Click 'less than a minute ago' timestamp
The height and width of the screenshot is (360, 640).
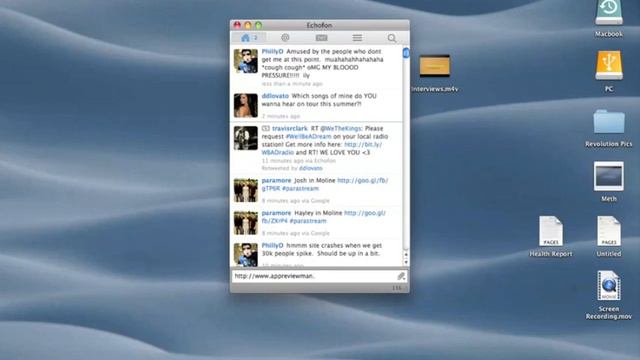(292, 84)
